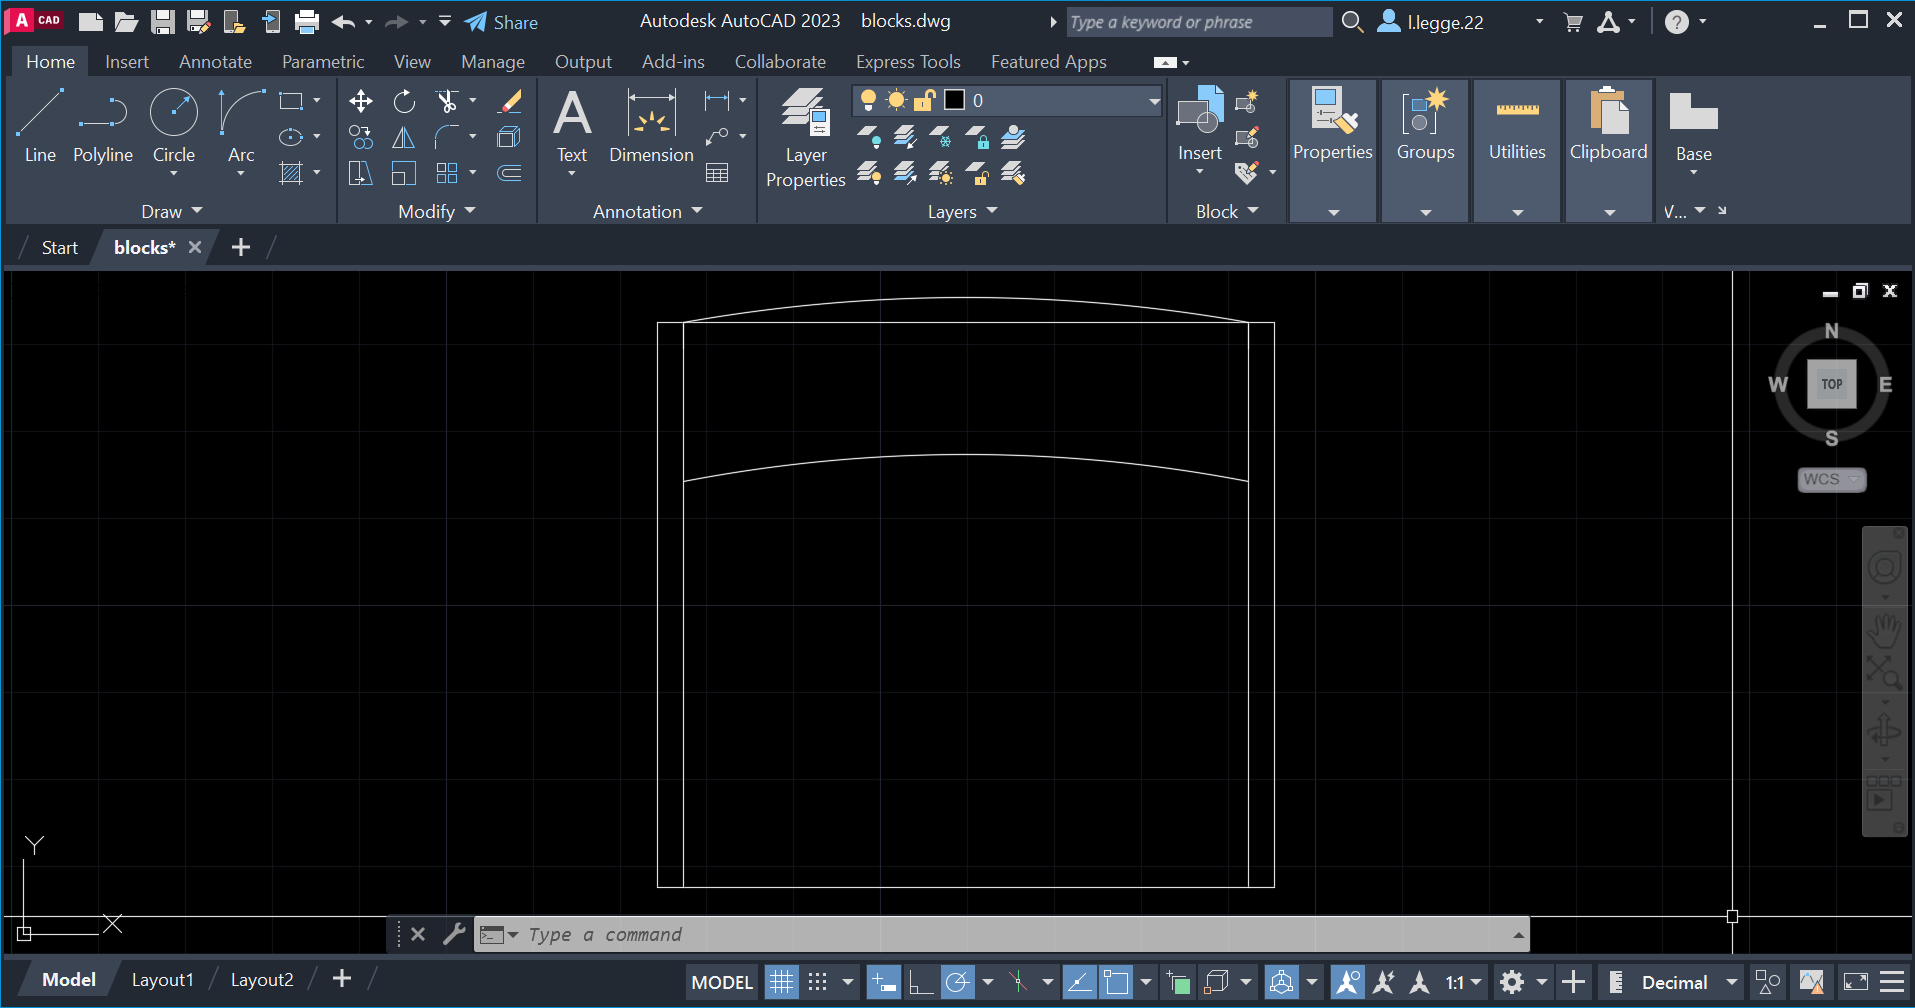1915x1008 pixels.
Task: Expand the Block panel
Action: (1227, 211)
